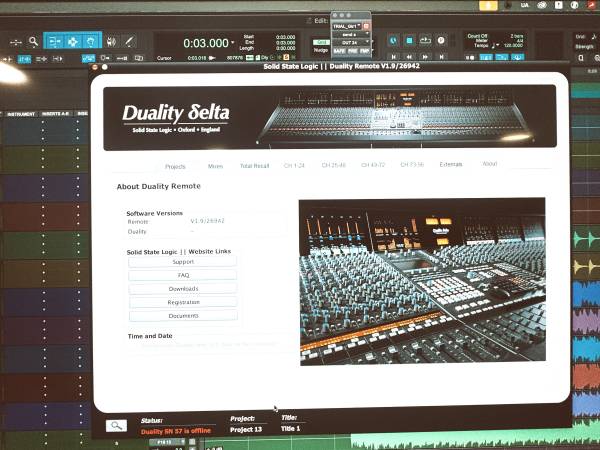The height and width of the screenshot is (450, 600).
Task: Click the FAQ website link button
Action: point(183,276)
